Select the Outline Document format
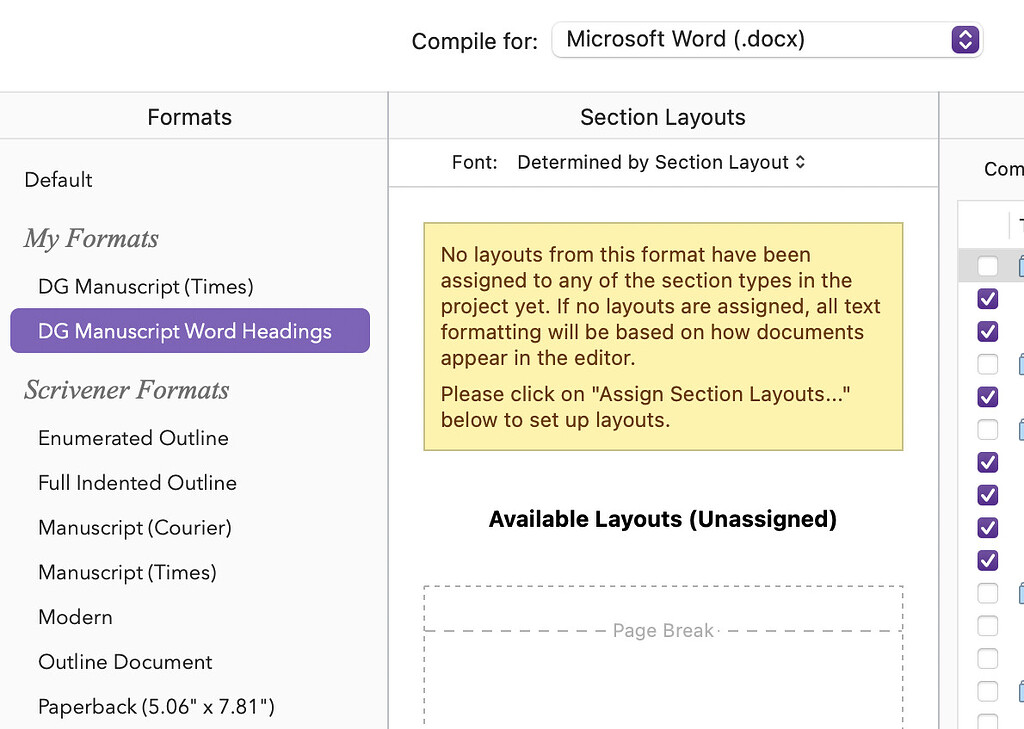 tap(125, 662)
